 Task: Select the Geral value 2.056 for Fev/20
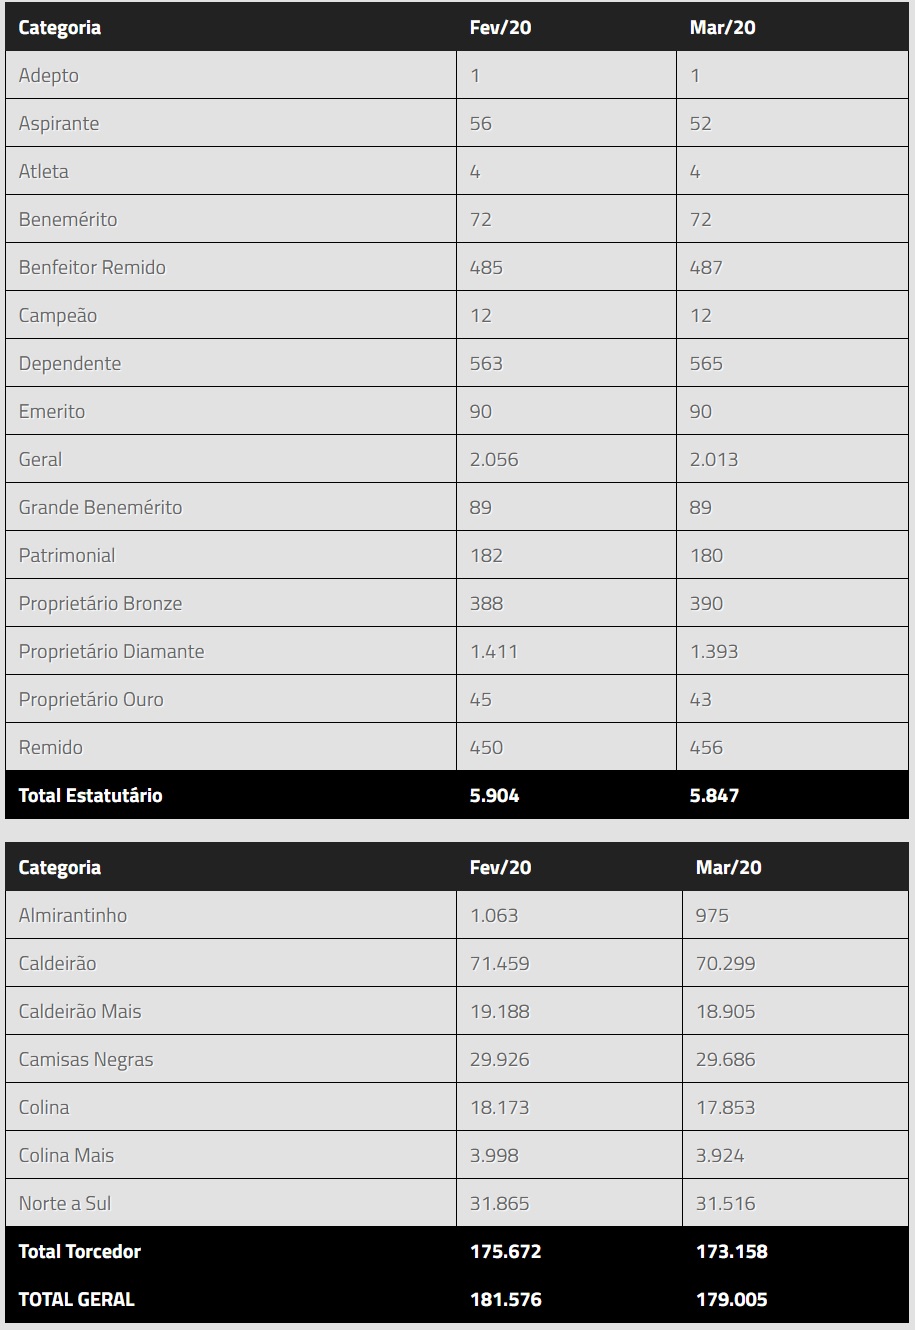point(494,460)
